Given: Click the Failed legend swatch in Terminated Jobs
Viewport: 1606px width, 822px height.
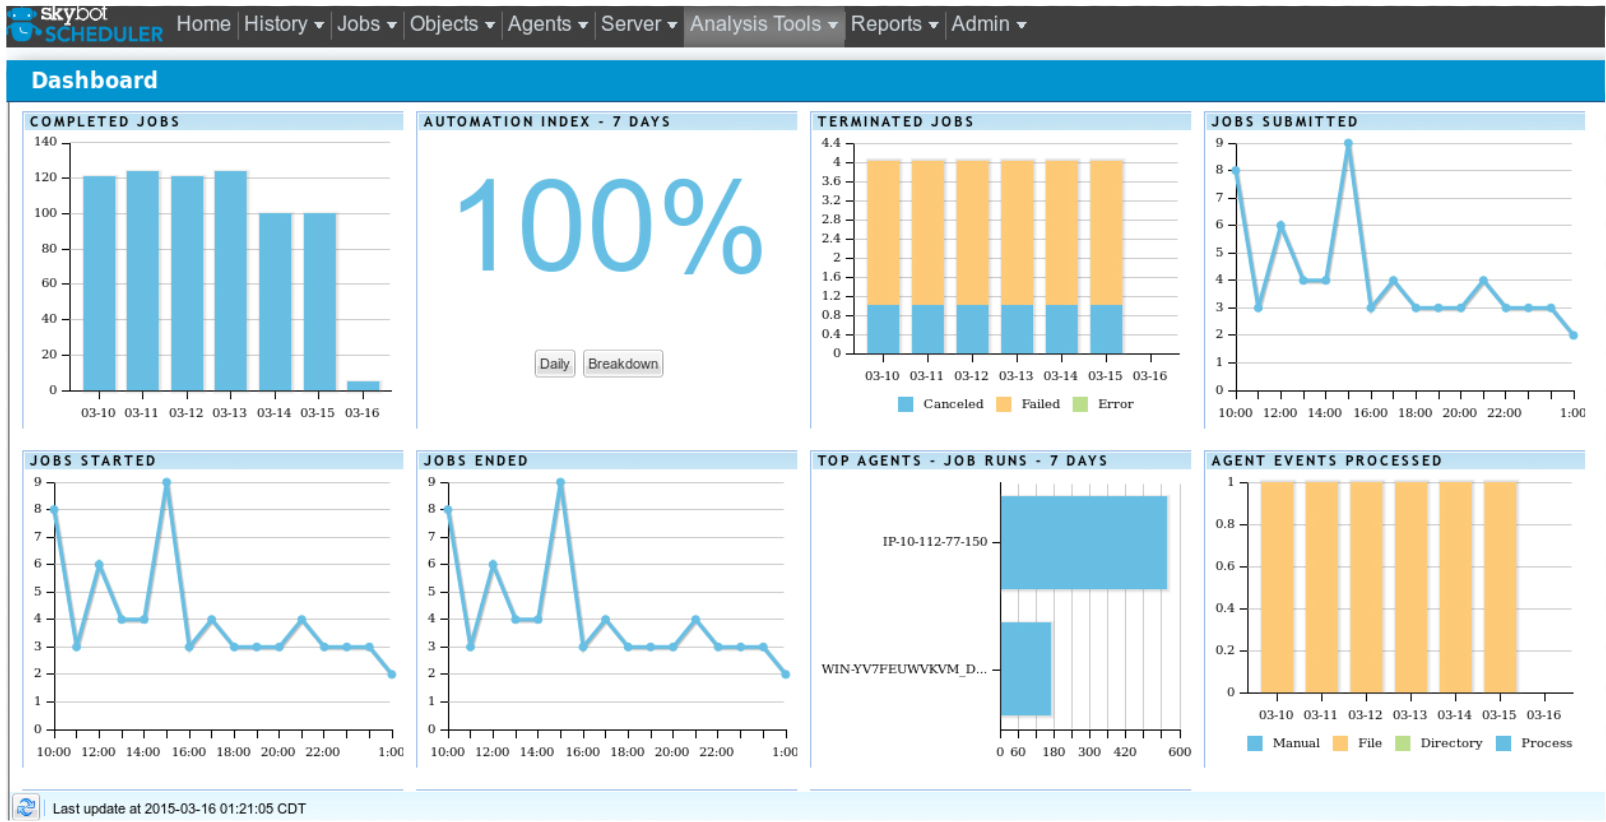Looking at the screenshot, I should [x=1004, y=404].
